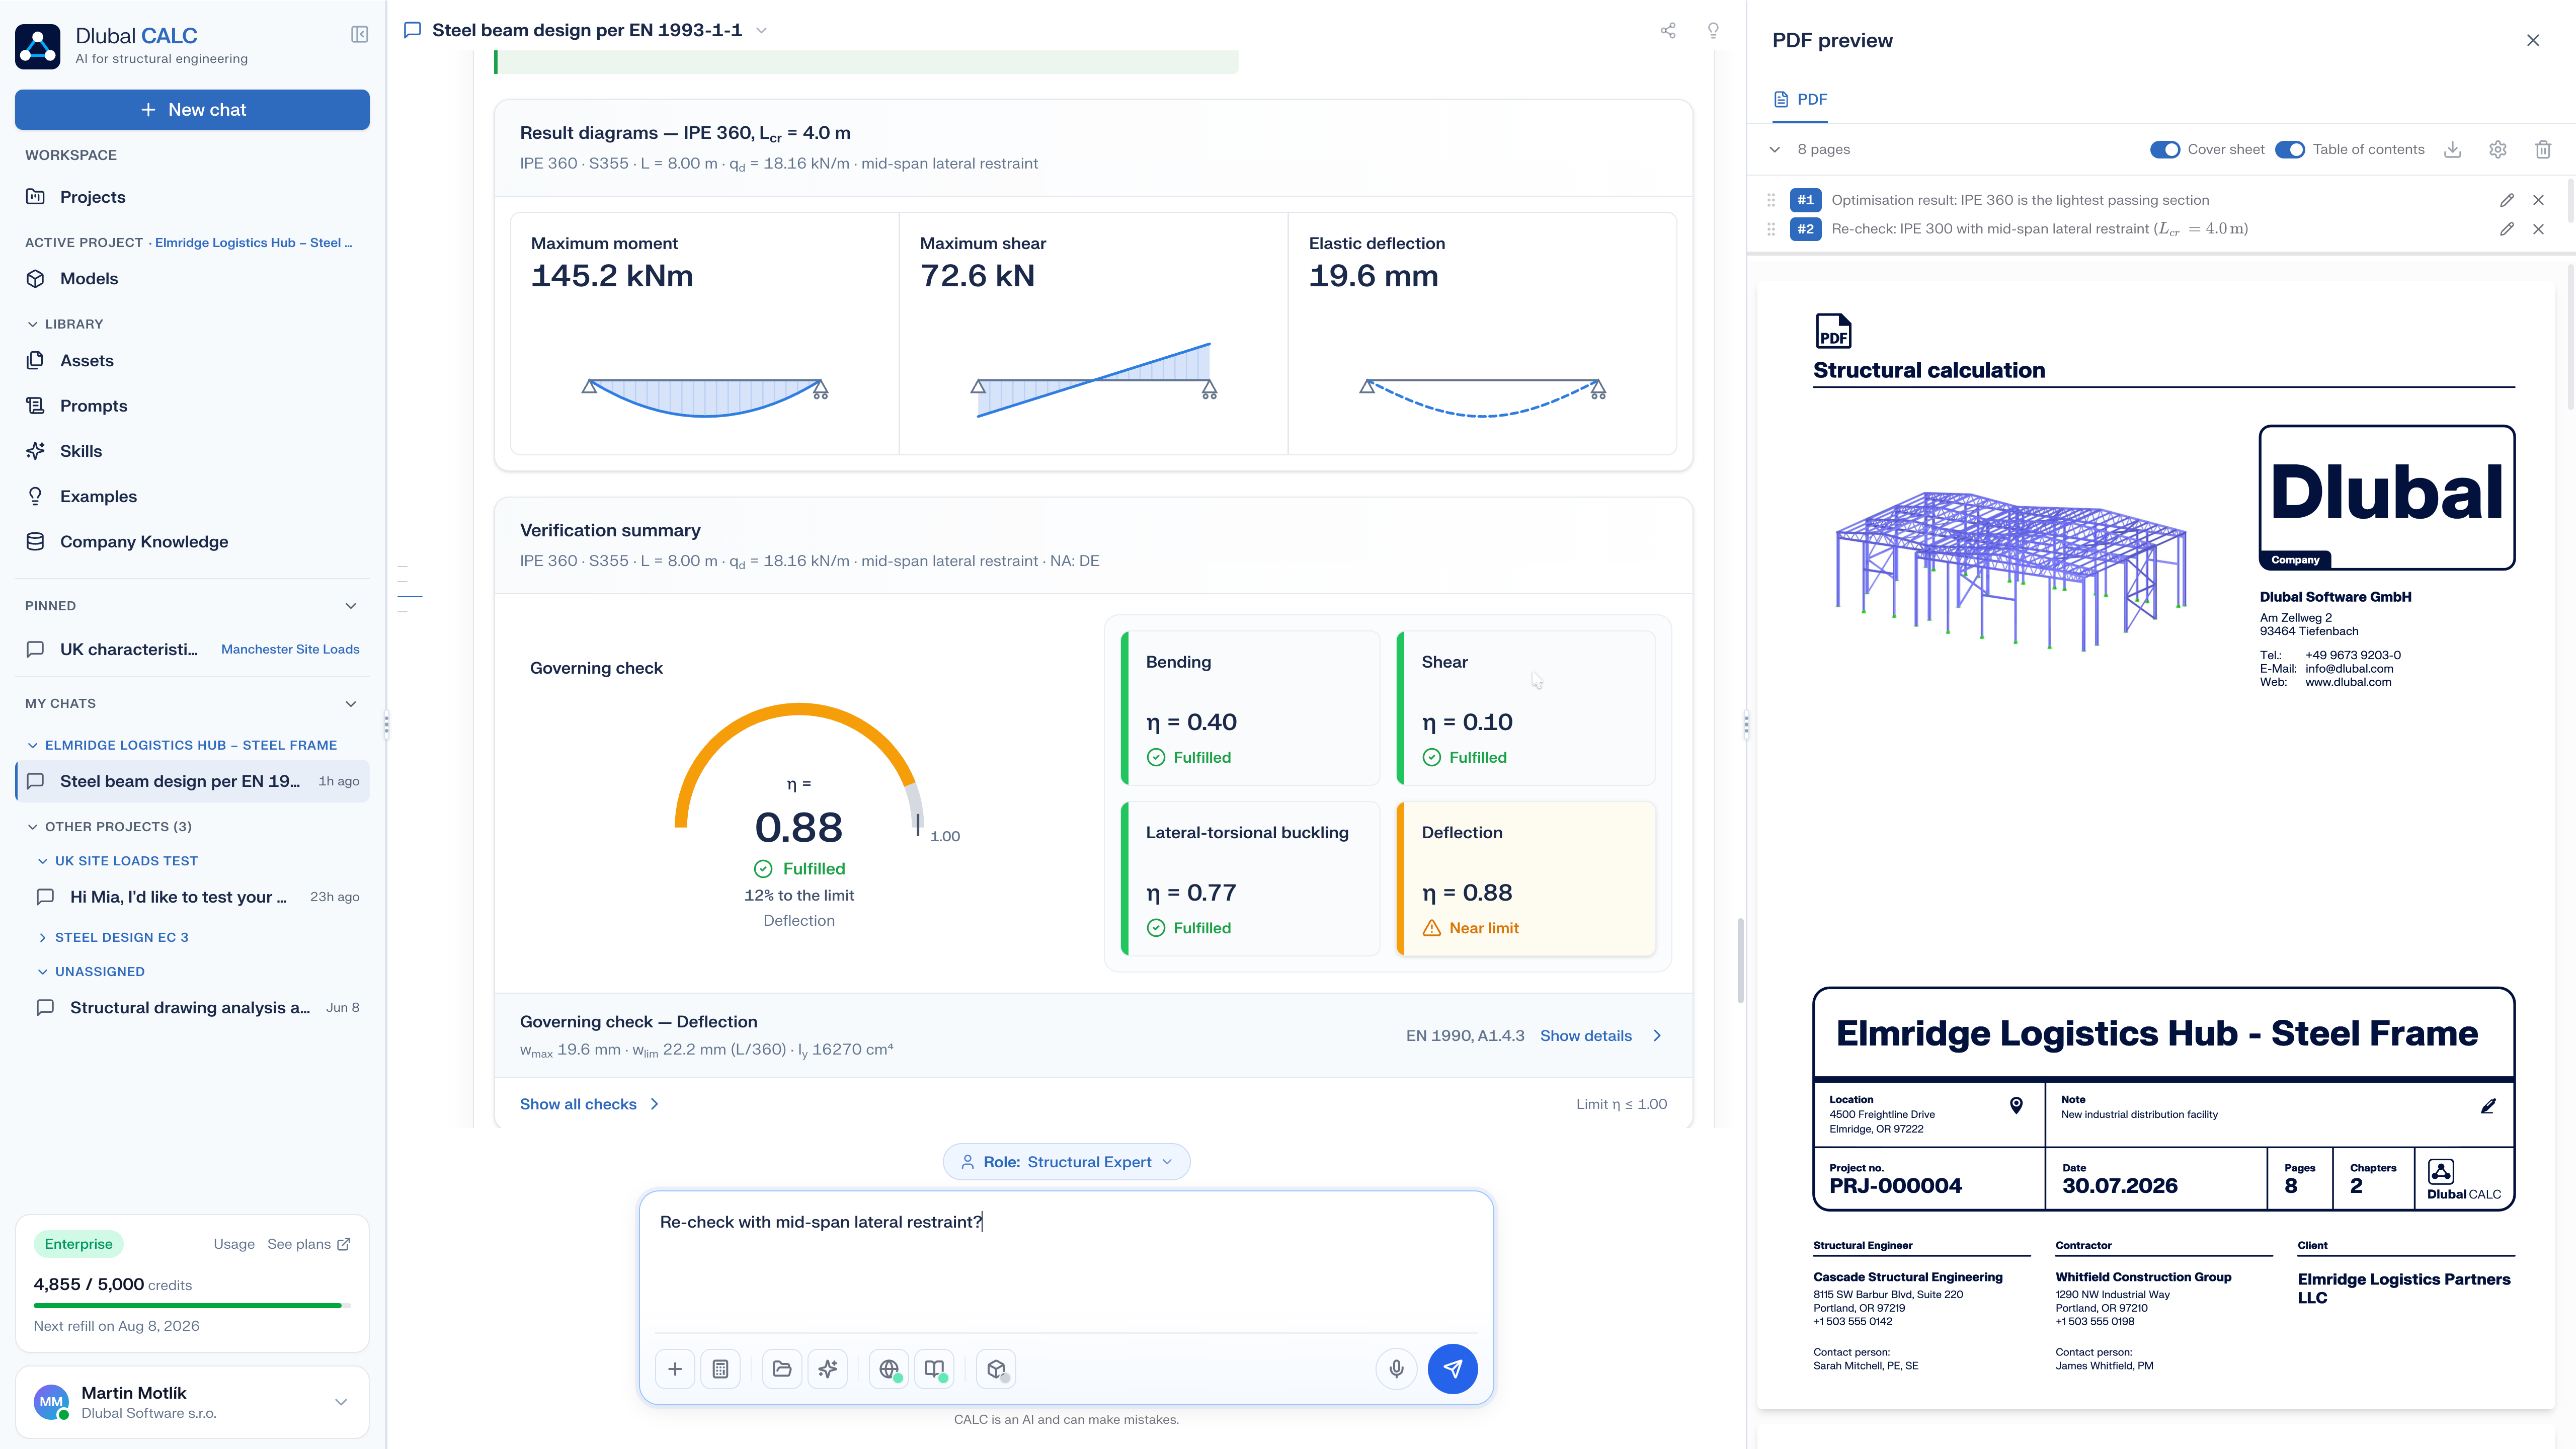
Task: Click the credits usage progress bar
Action: pos(192,1305)
